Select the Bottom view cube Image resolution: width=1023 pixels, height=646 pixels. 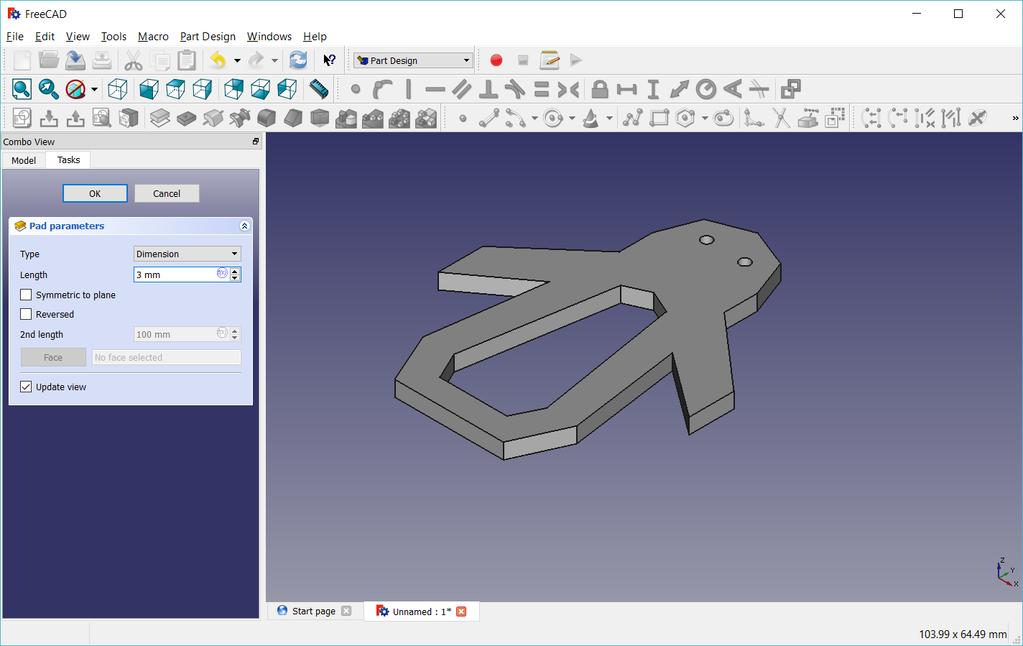[260, 89]
